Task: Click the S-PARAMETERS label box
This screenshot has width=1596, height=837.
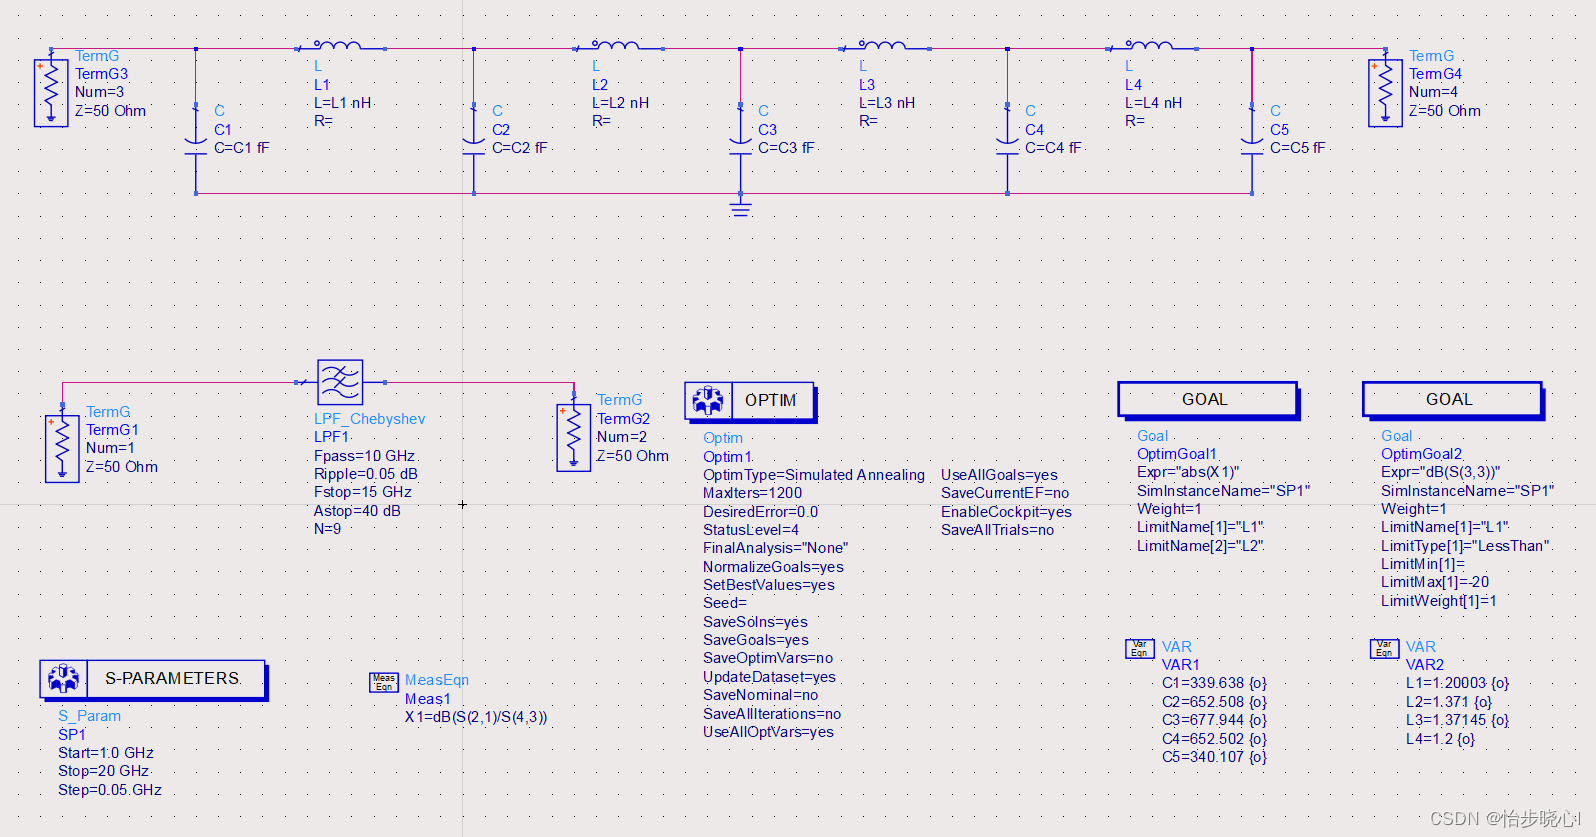Action: [x=175, y=679]
